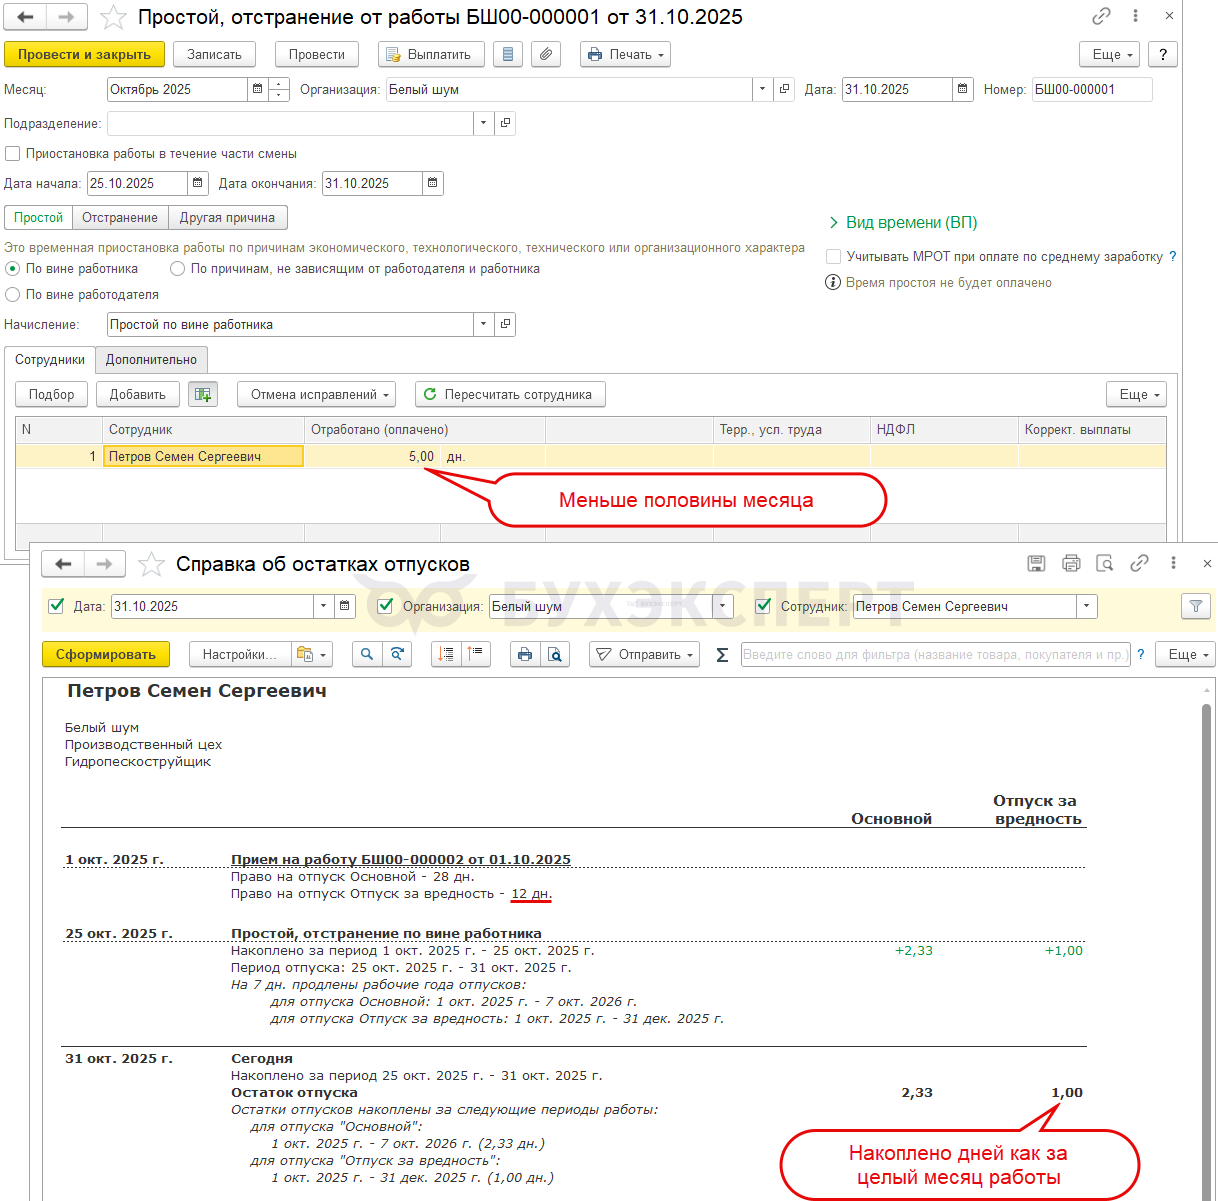The image size is (1218, 1201).
Task: Click the magnifier search icon in the report toolbar
Action: click(x=367, y=654)
